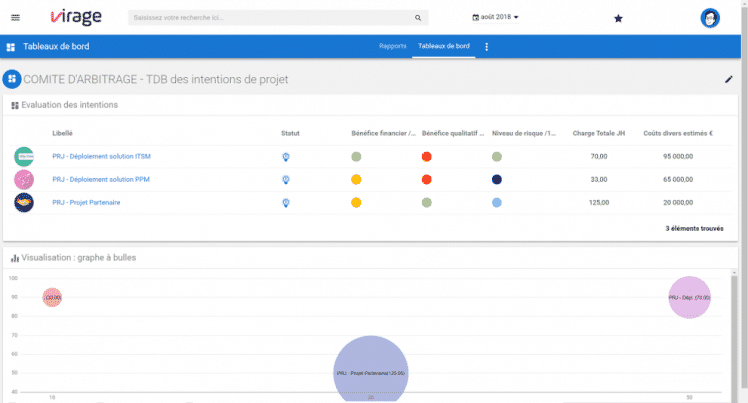Sort by Charge Totale JH column header
Viewport: 748px width, 403px height.
(599, 133)
